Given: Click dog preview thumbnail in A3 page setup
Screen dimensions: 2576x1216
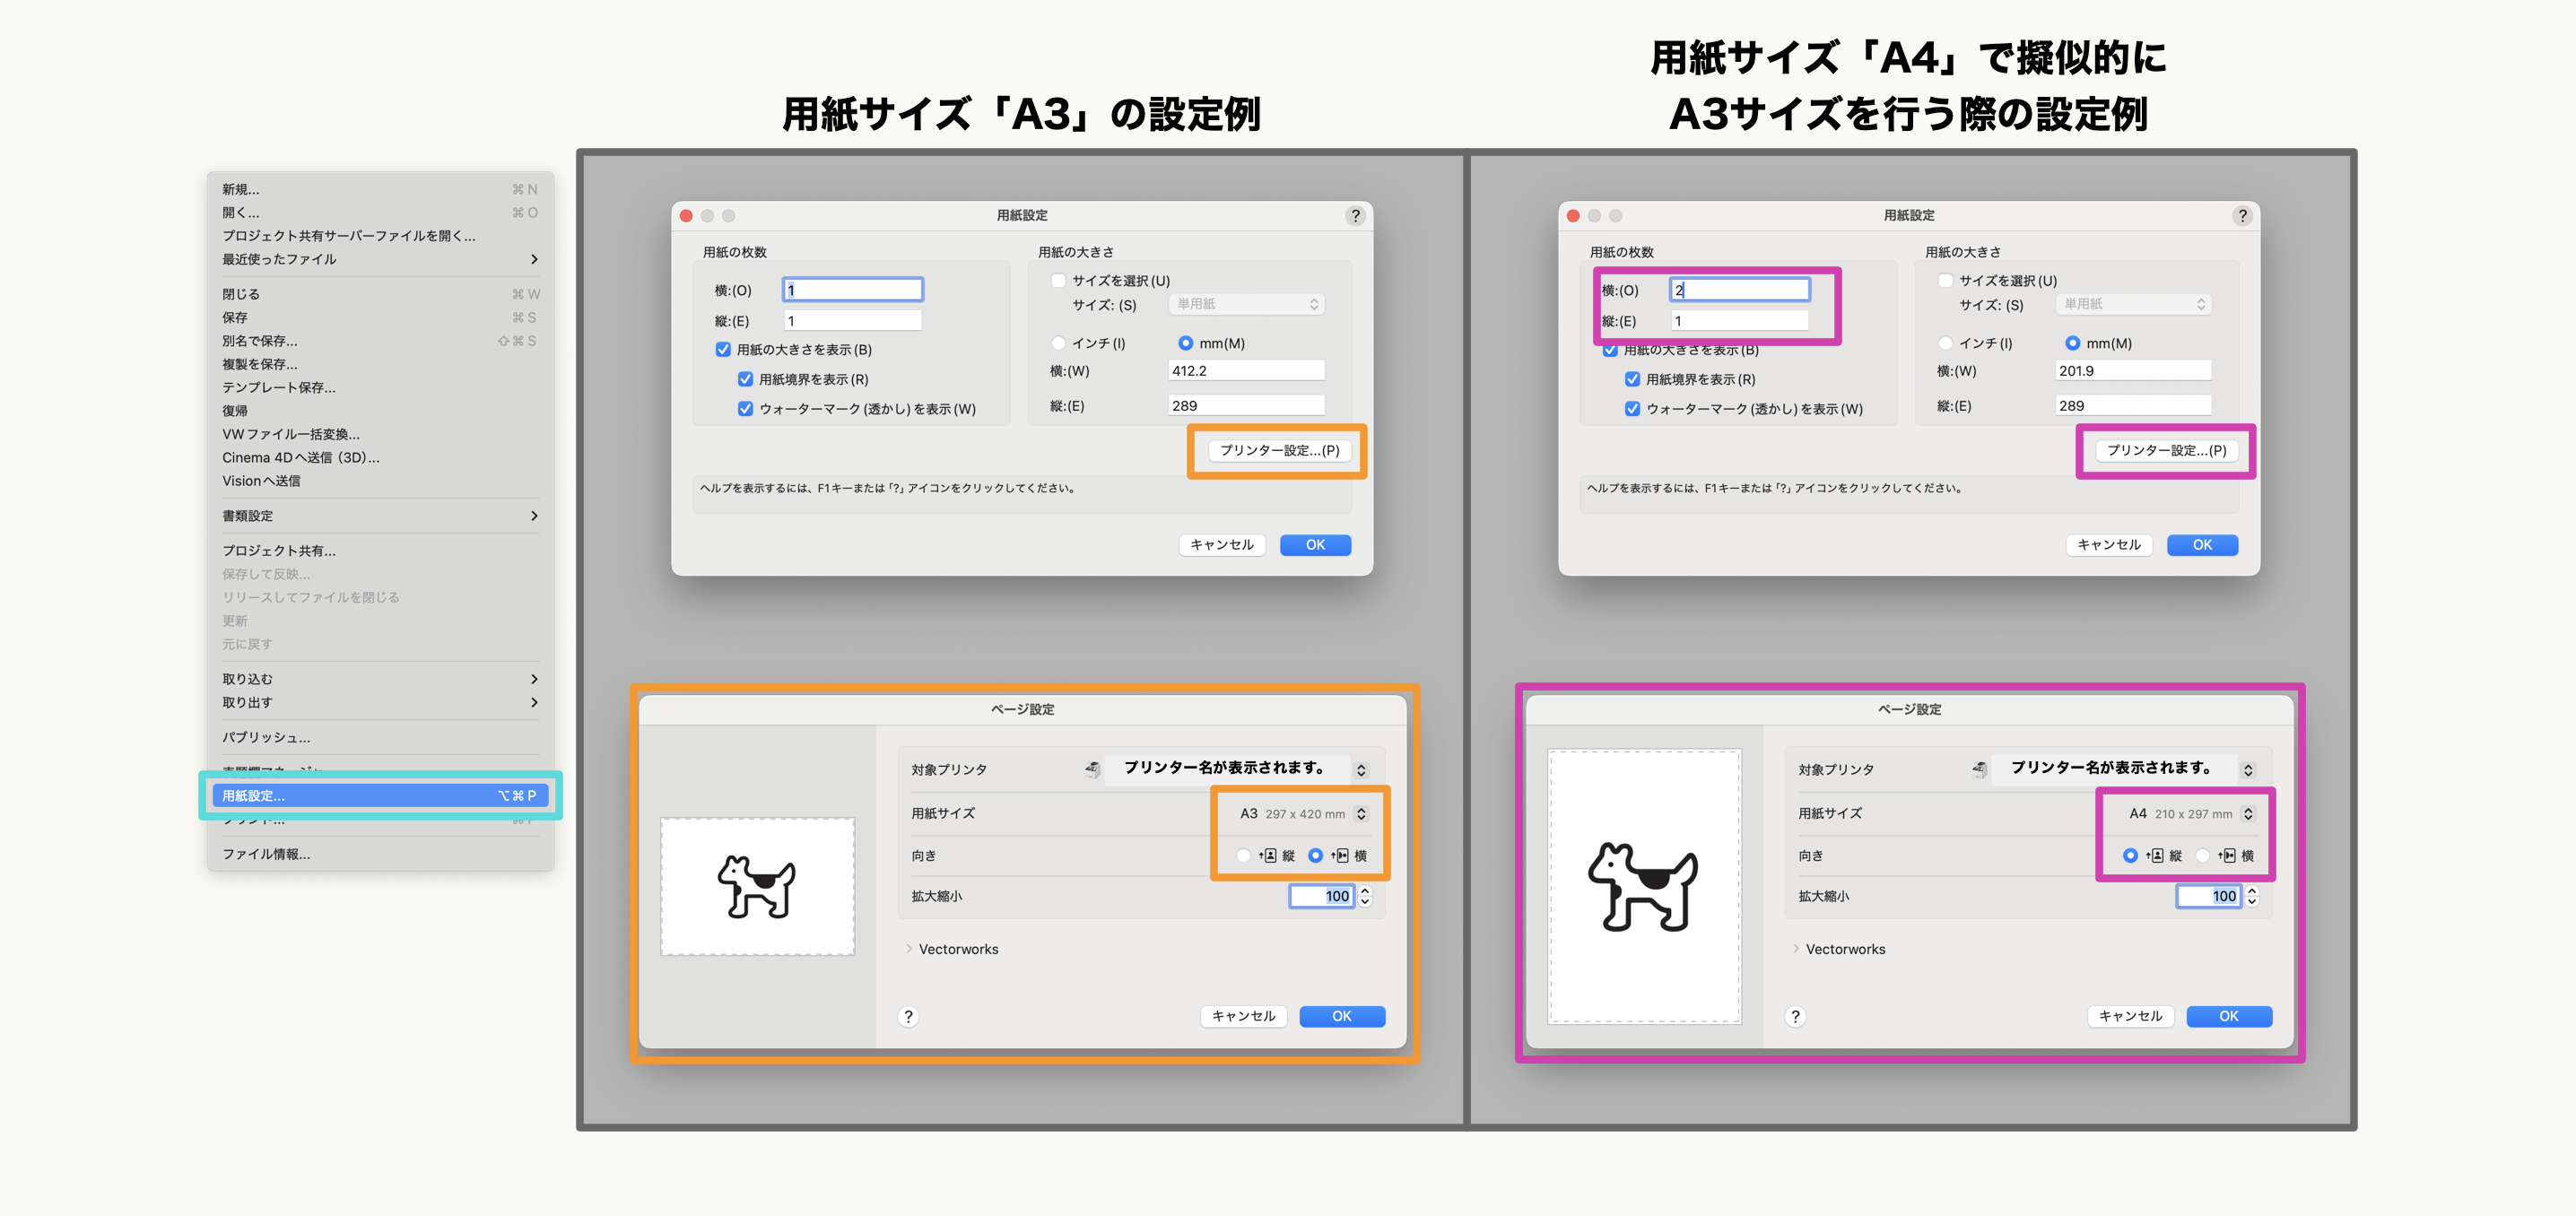Looking at the screenshot, I should pos(757,886).
